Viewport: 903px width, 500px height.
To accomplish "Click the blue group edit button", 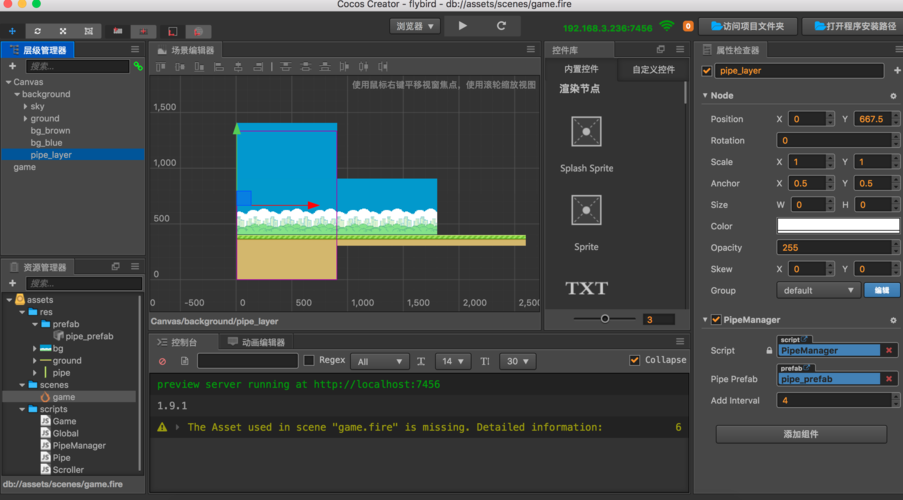I will tap(882, 290).
